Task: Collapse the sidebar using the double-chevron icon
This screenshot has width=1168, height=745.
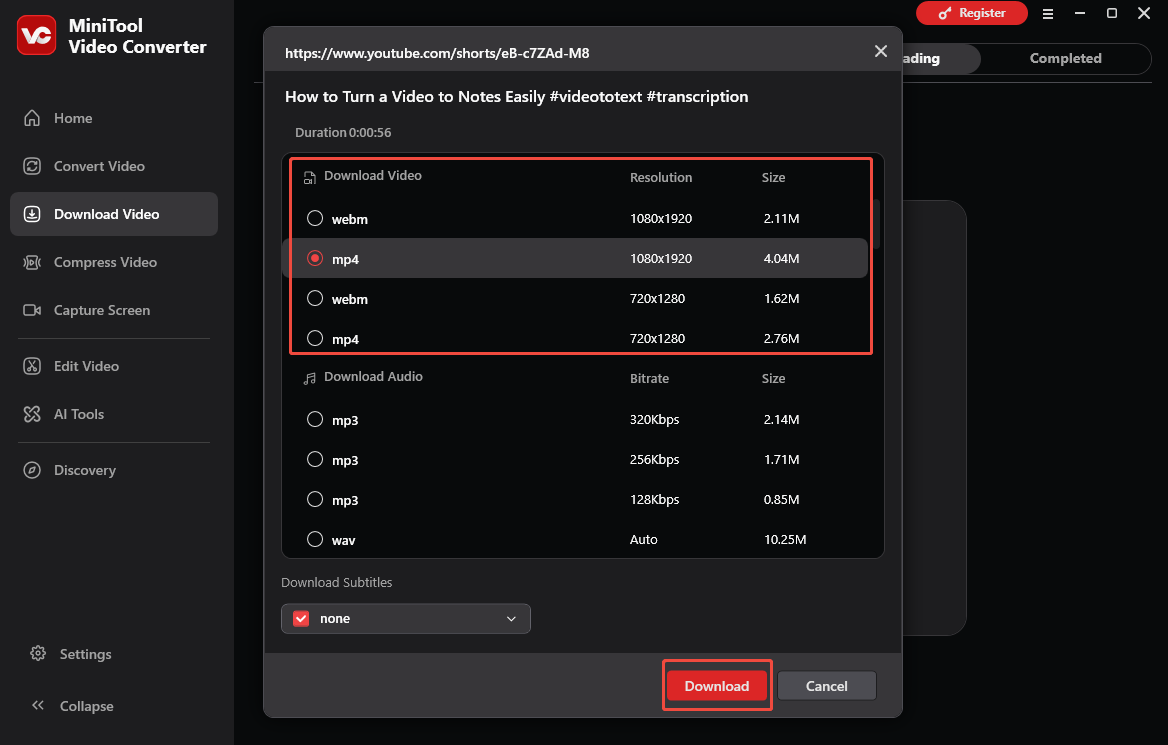Action: tap(38, 705)
